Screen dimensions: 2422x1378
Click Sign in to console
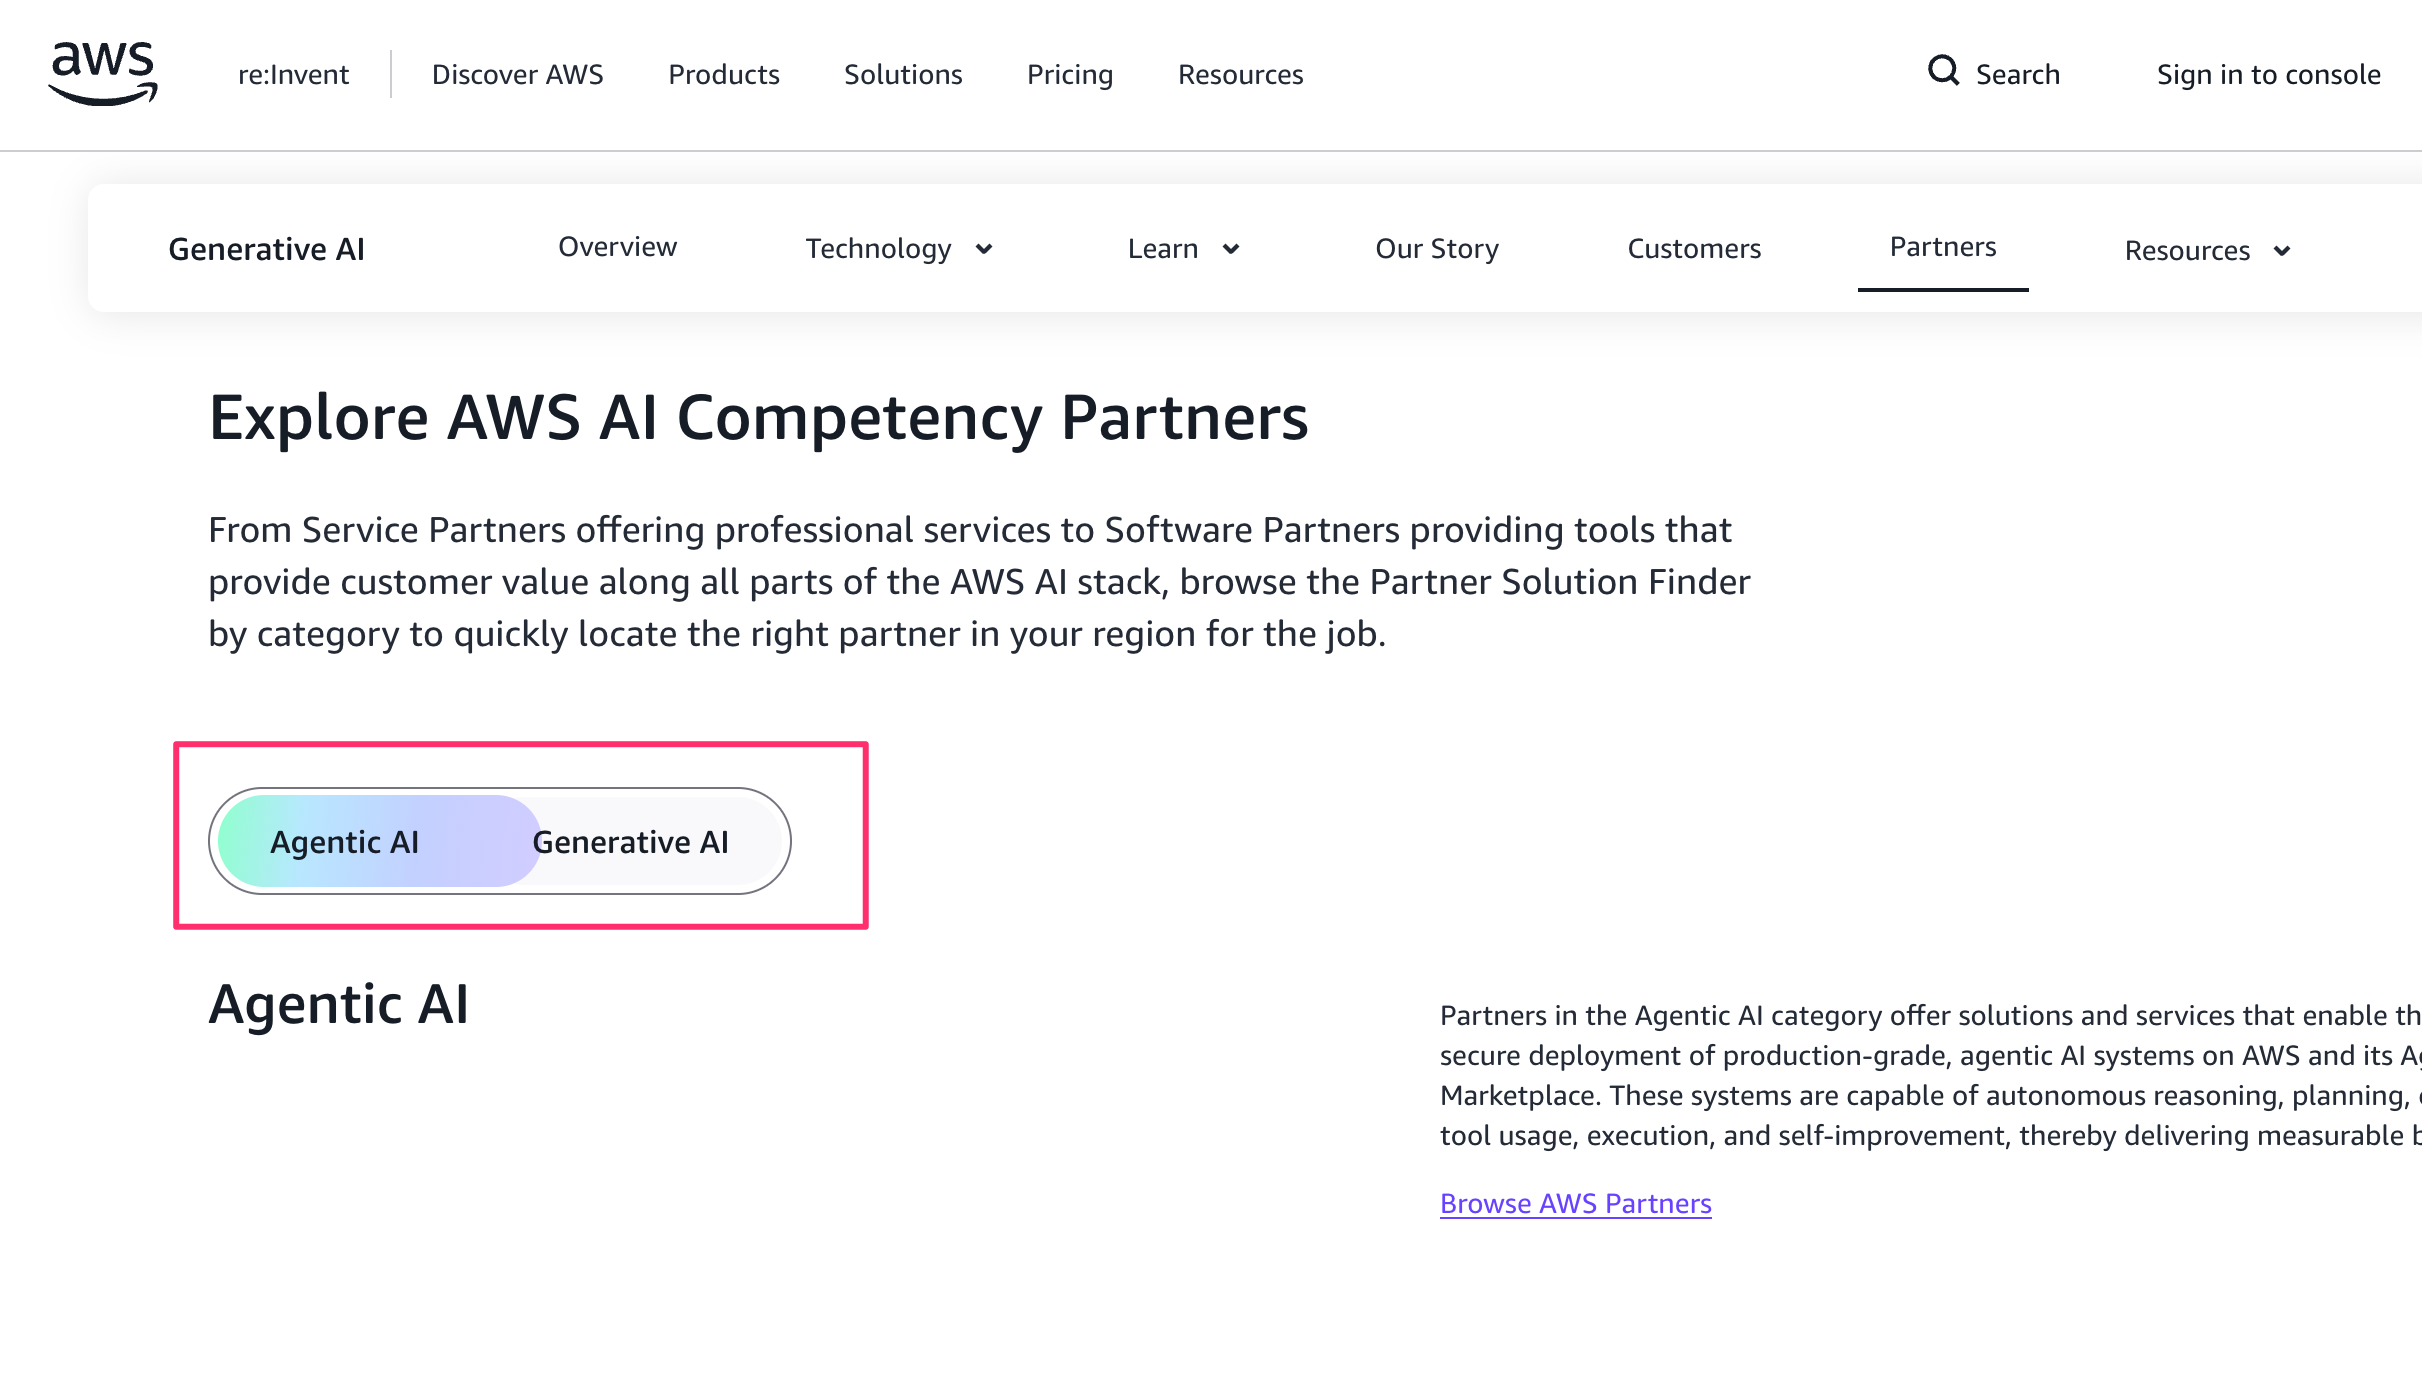click(x=2268, y=74)
